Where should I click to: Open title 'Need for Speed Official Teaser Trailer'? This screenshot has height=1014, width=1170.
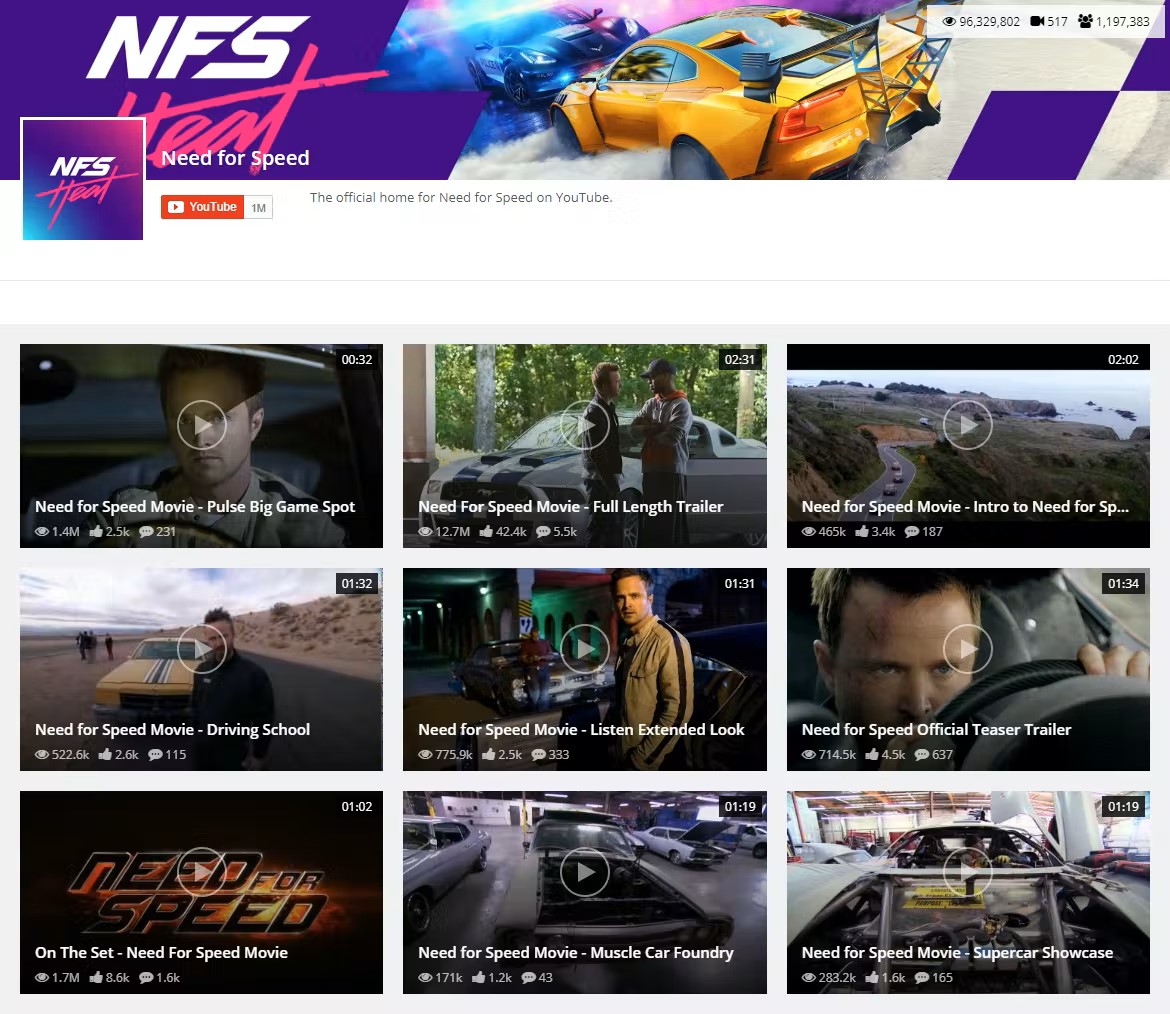click(936, 730)
